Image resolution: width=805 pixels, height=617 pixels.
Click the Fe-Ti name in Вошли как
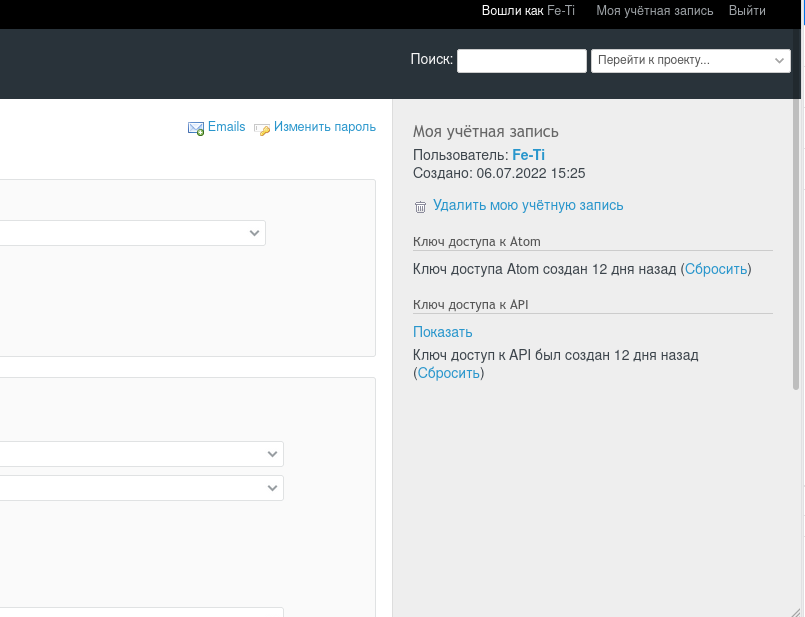point(560,12)
